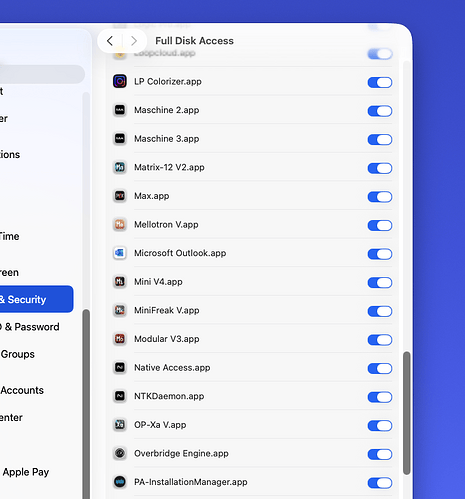Revoke Microsoft Outlook.app disk access toggle
465x499 pixels.
coord(380,254)
